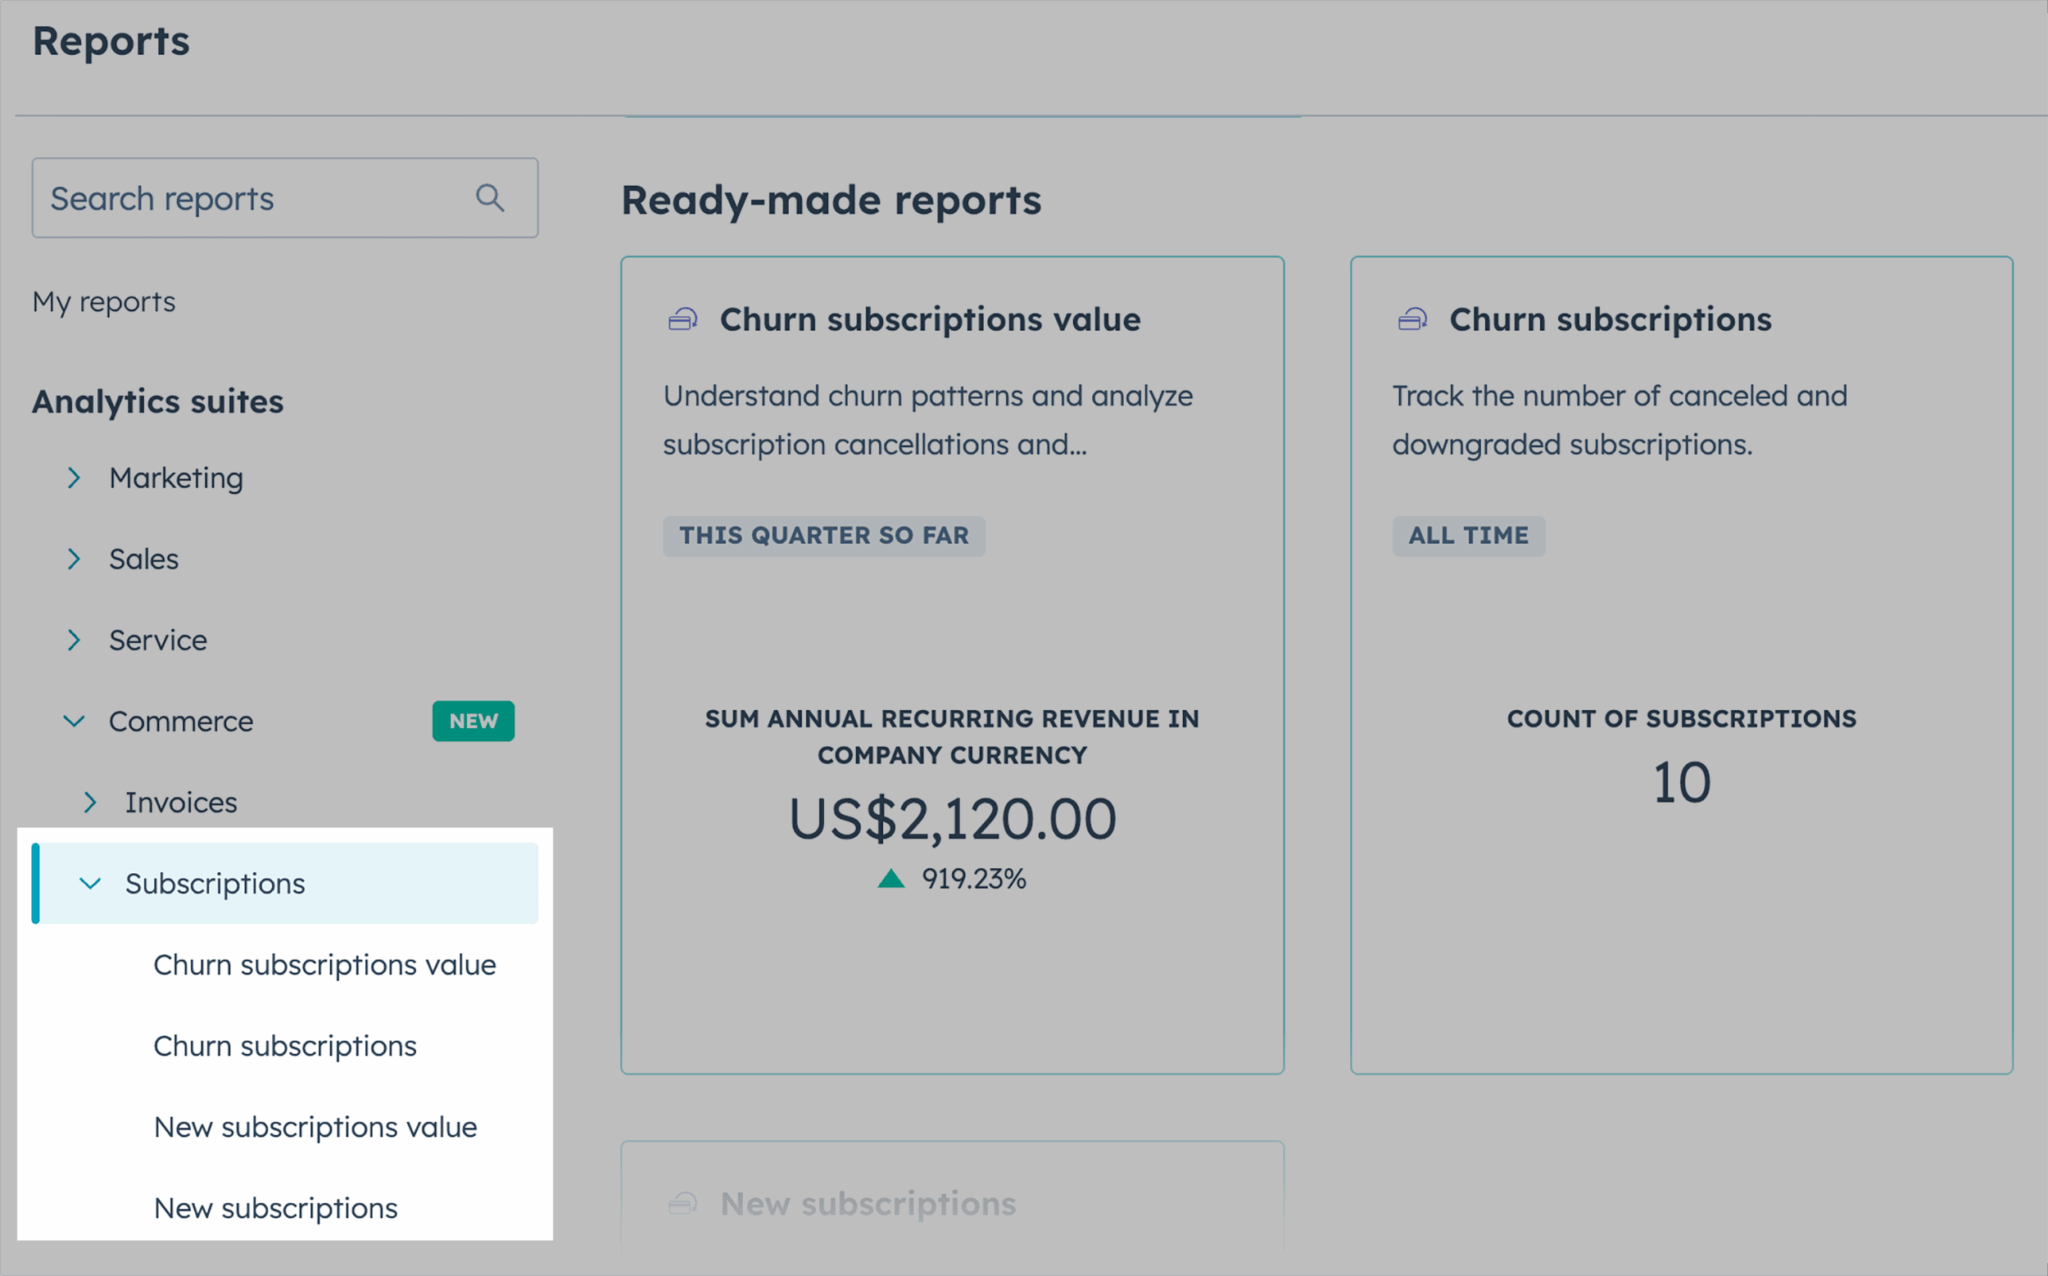
Task: Click the NEW badge next to Commerce
Action: (473, 720)
